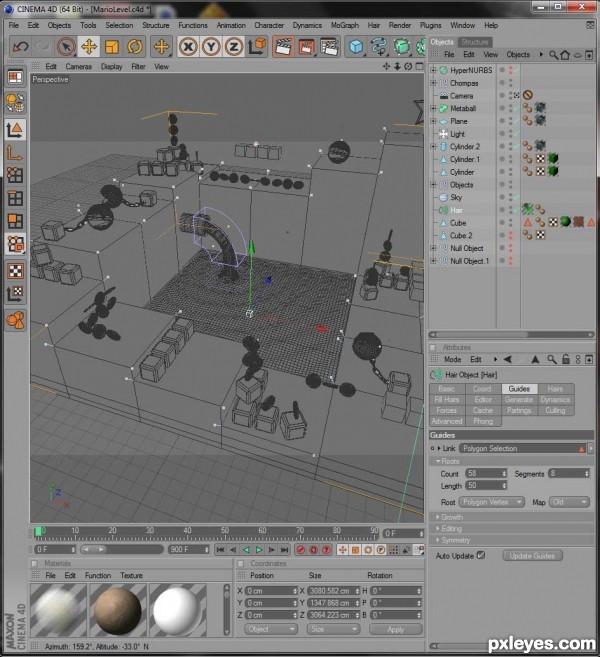Render the active view clapperboard
The image size is (600, 657).
coord(283,47)
